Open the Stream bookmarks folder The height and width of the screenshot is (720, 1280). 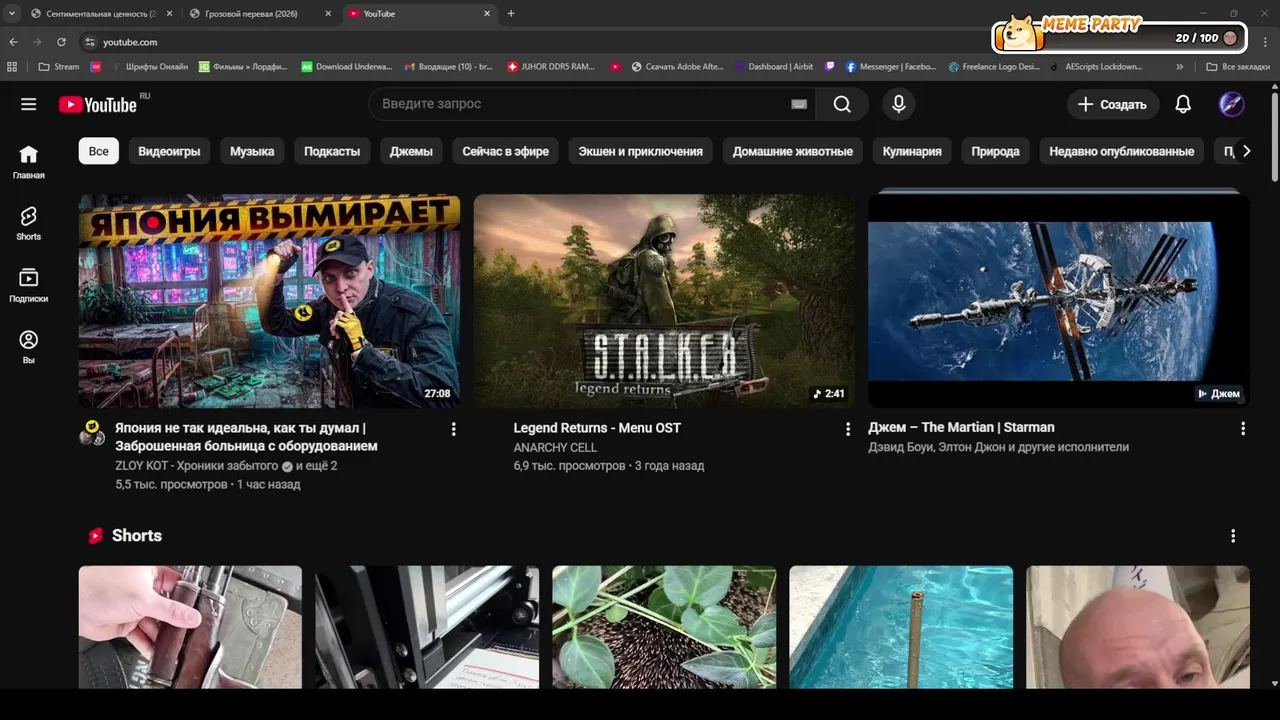point(59,67)
